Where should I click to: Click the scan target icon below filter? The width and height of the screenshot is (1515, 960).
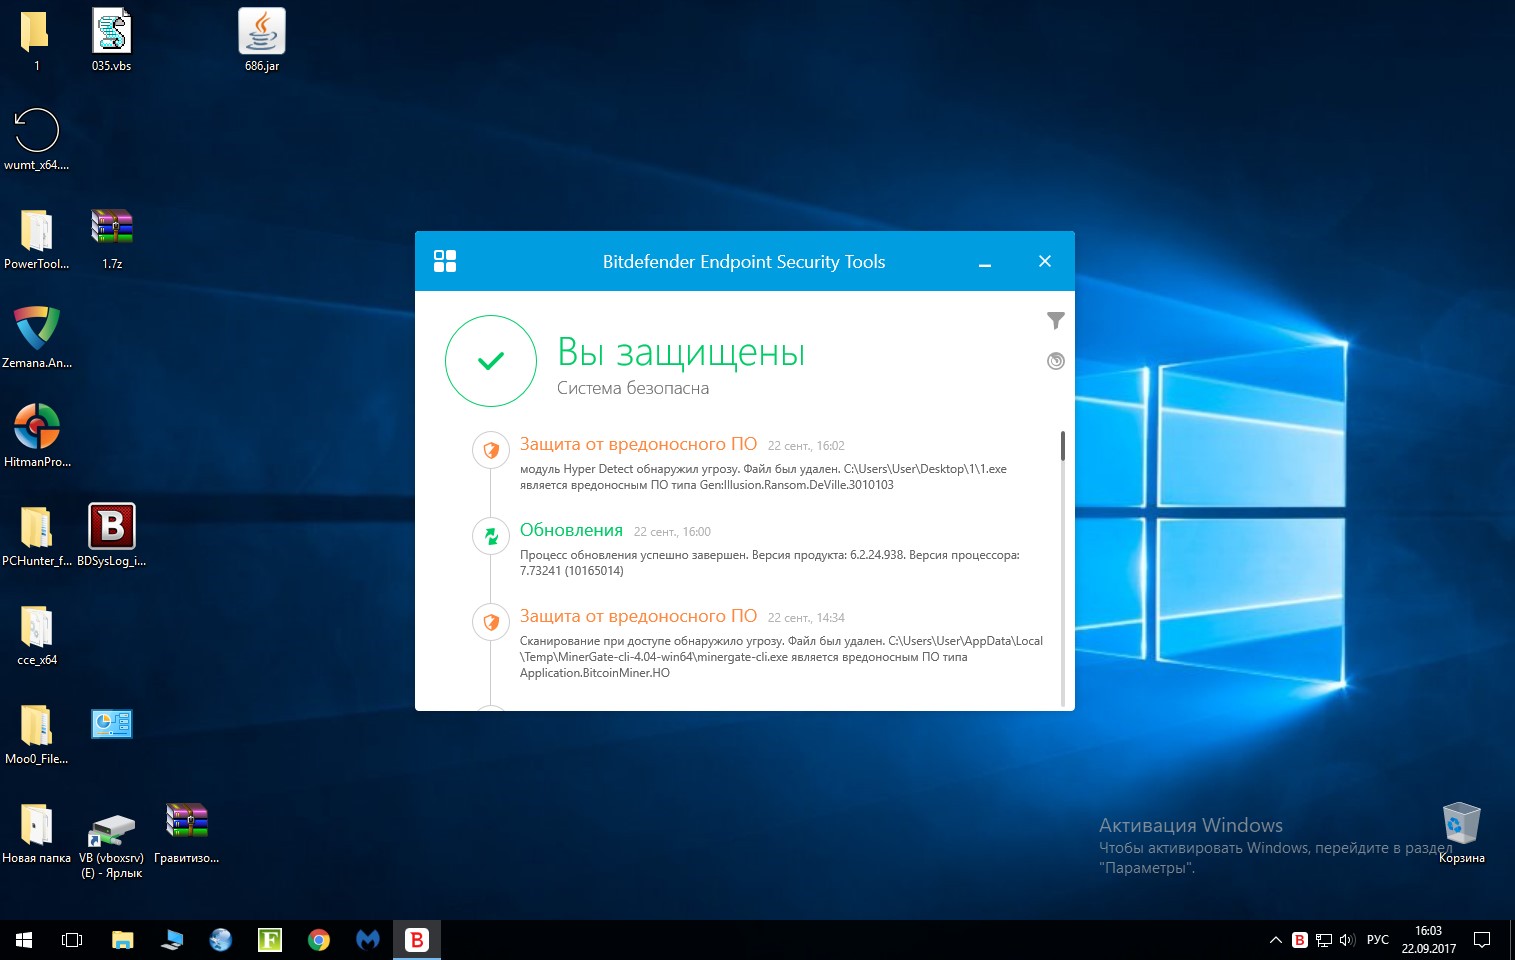(x=1055, y=361)
